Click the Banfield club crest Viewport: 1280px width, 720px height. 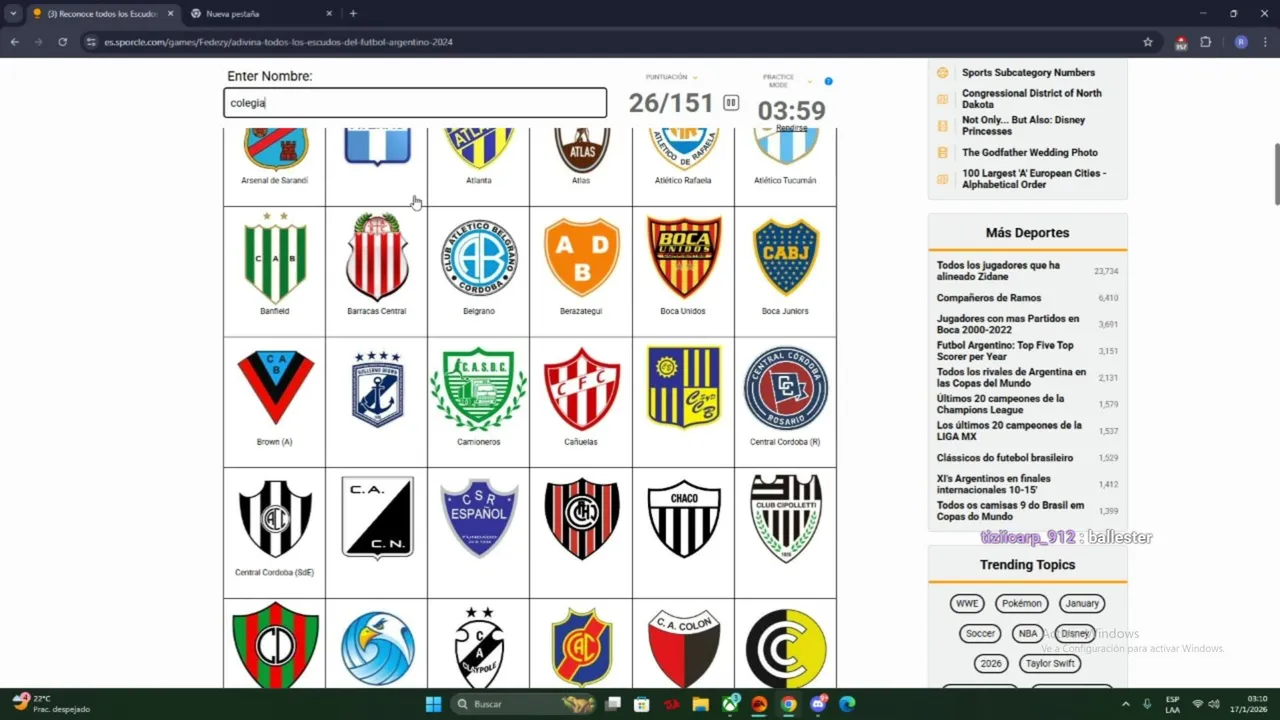(x=275, y=258)
